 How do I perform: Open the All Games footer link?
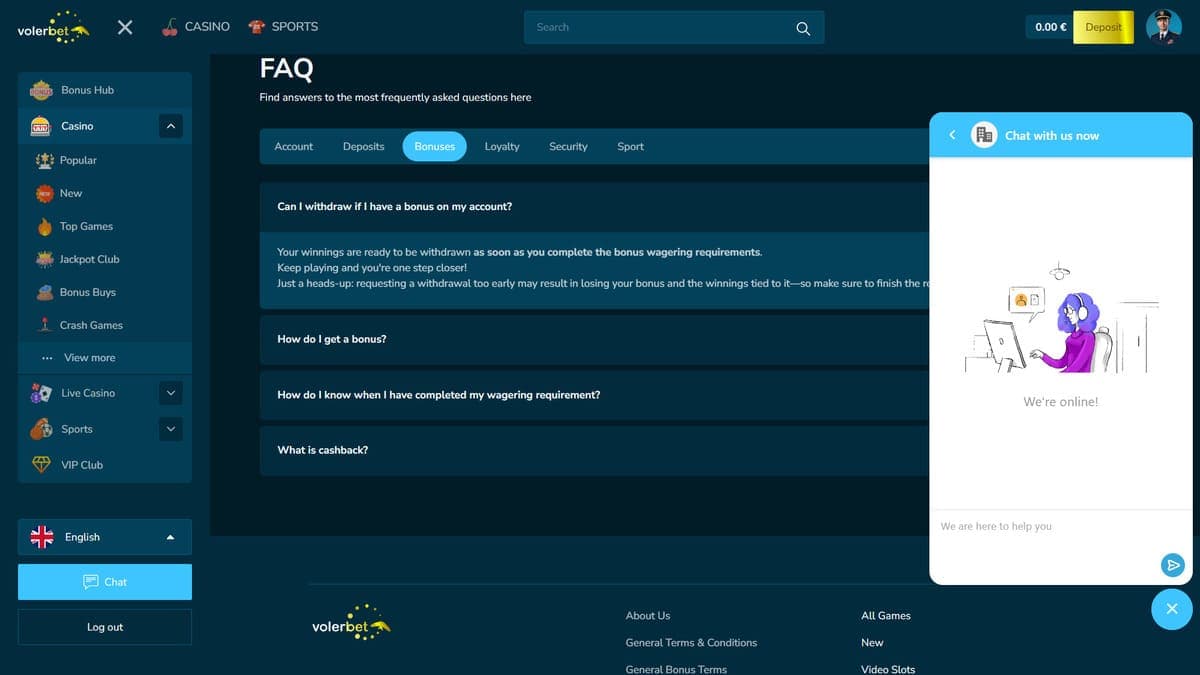886,616
